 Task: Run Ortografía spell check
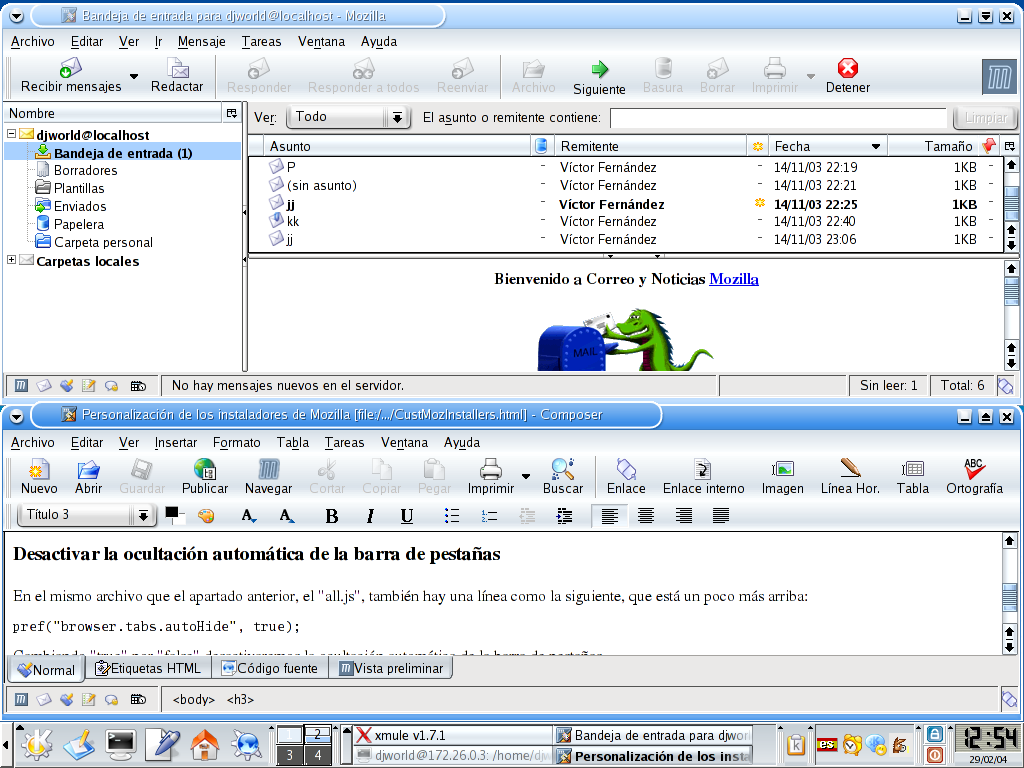click(x=974, y=477)
